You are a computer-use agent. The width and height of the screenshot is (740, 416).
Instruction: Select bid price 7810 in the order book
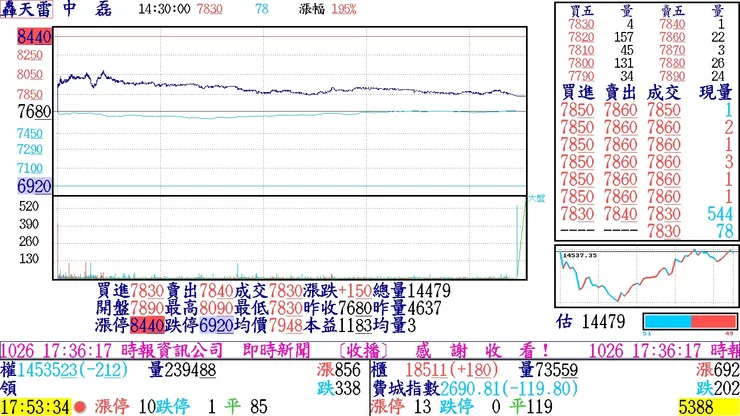[x=581, y=50]
